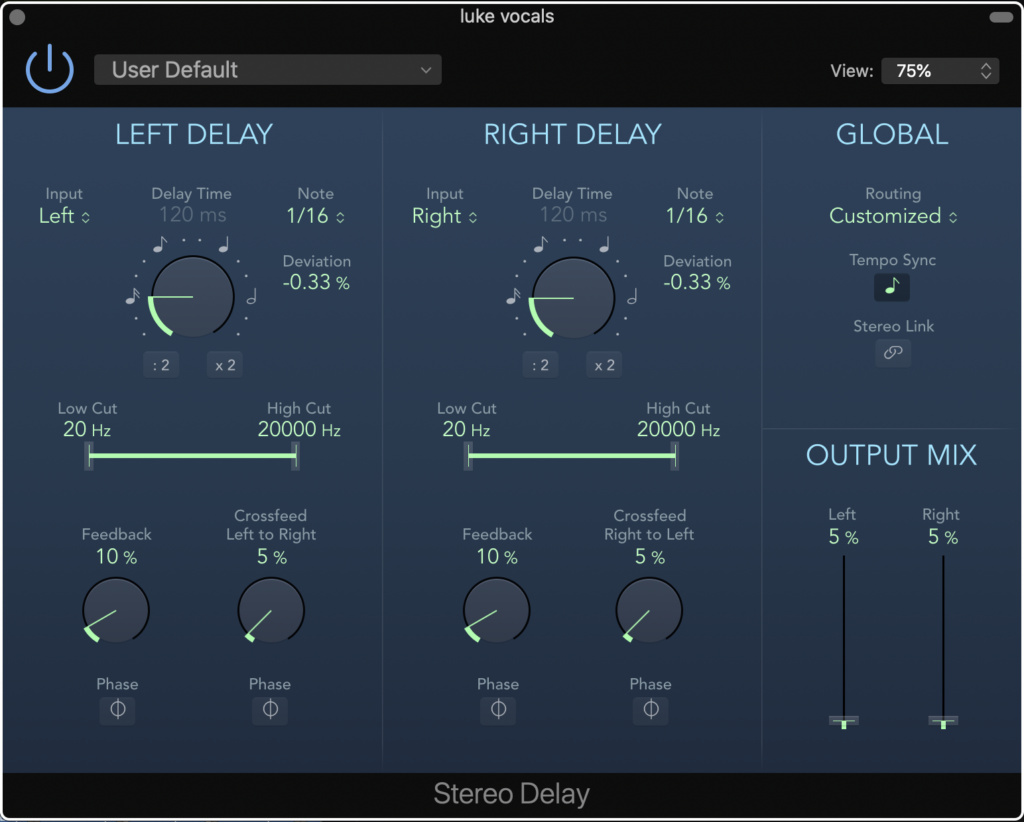Click Crossfeed Right to Left 5 % value

pos(650,557)
